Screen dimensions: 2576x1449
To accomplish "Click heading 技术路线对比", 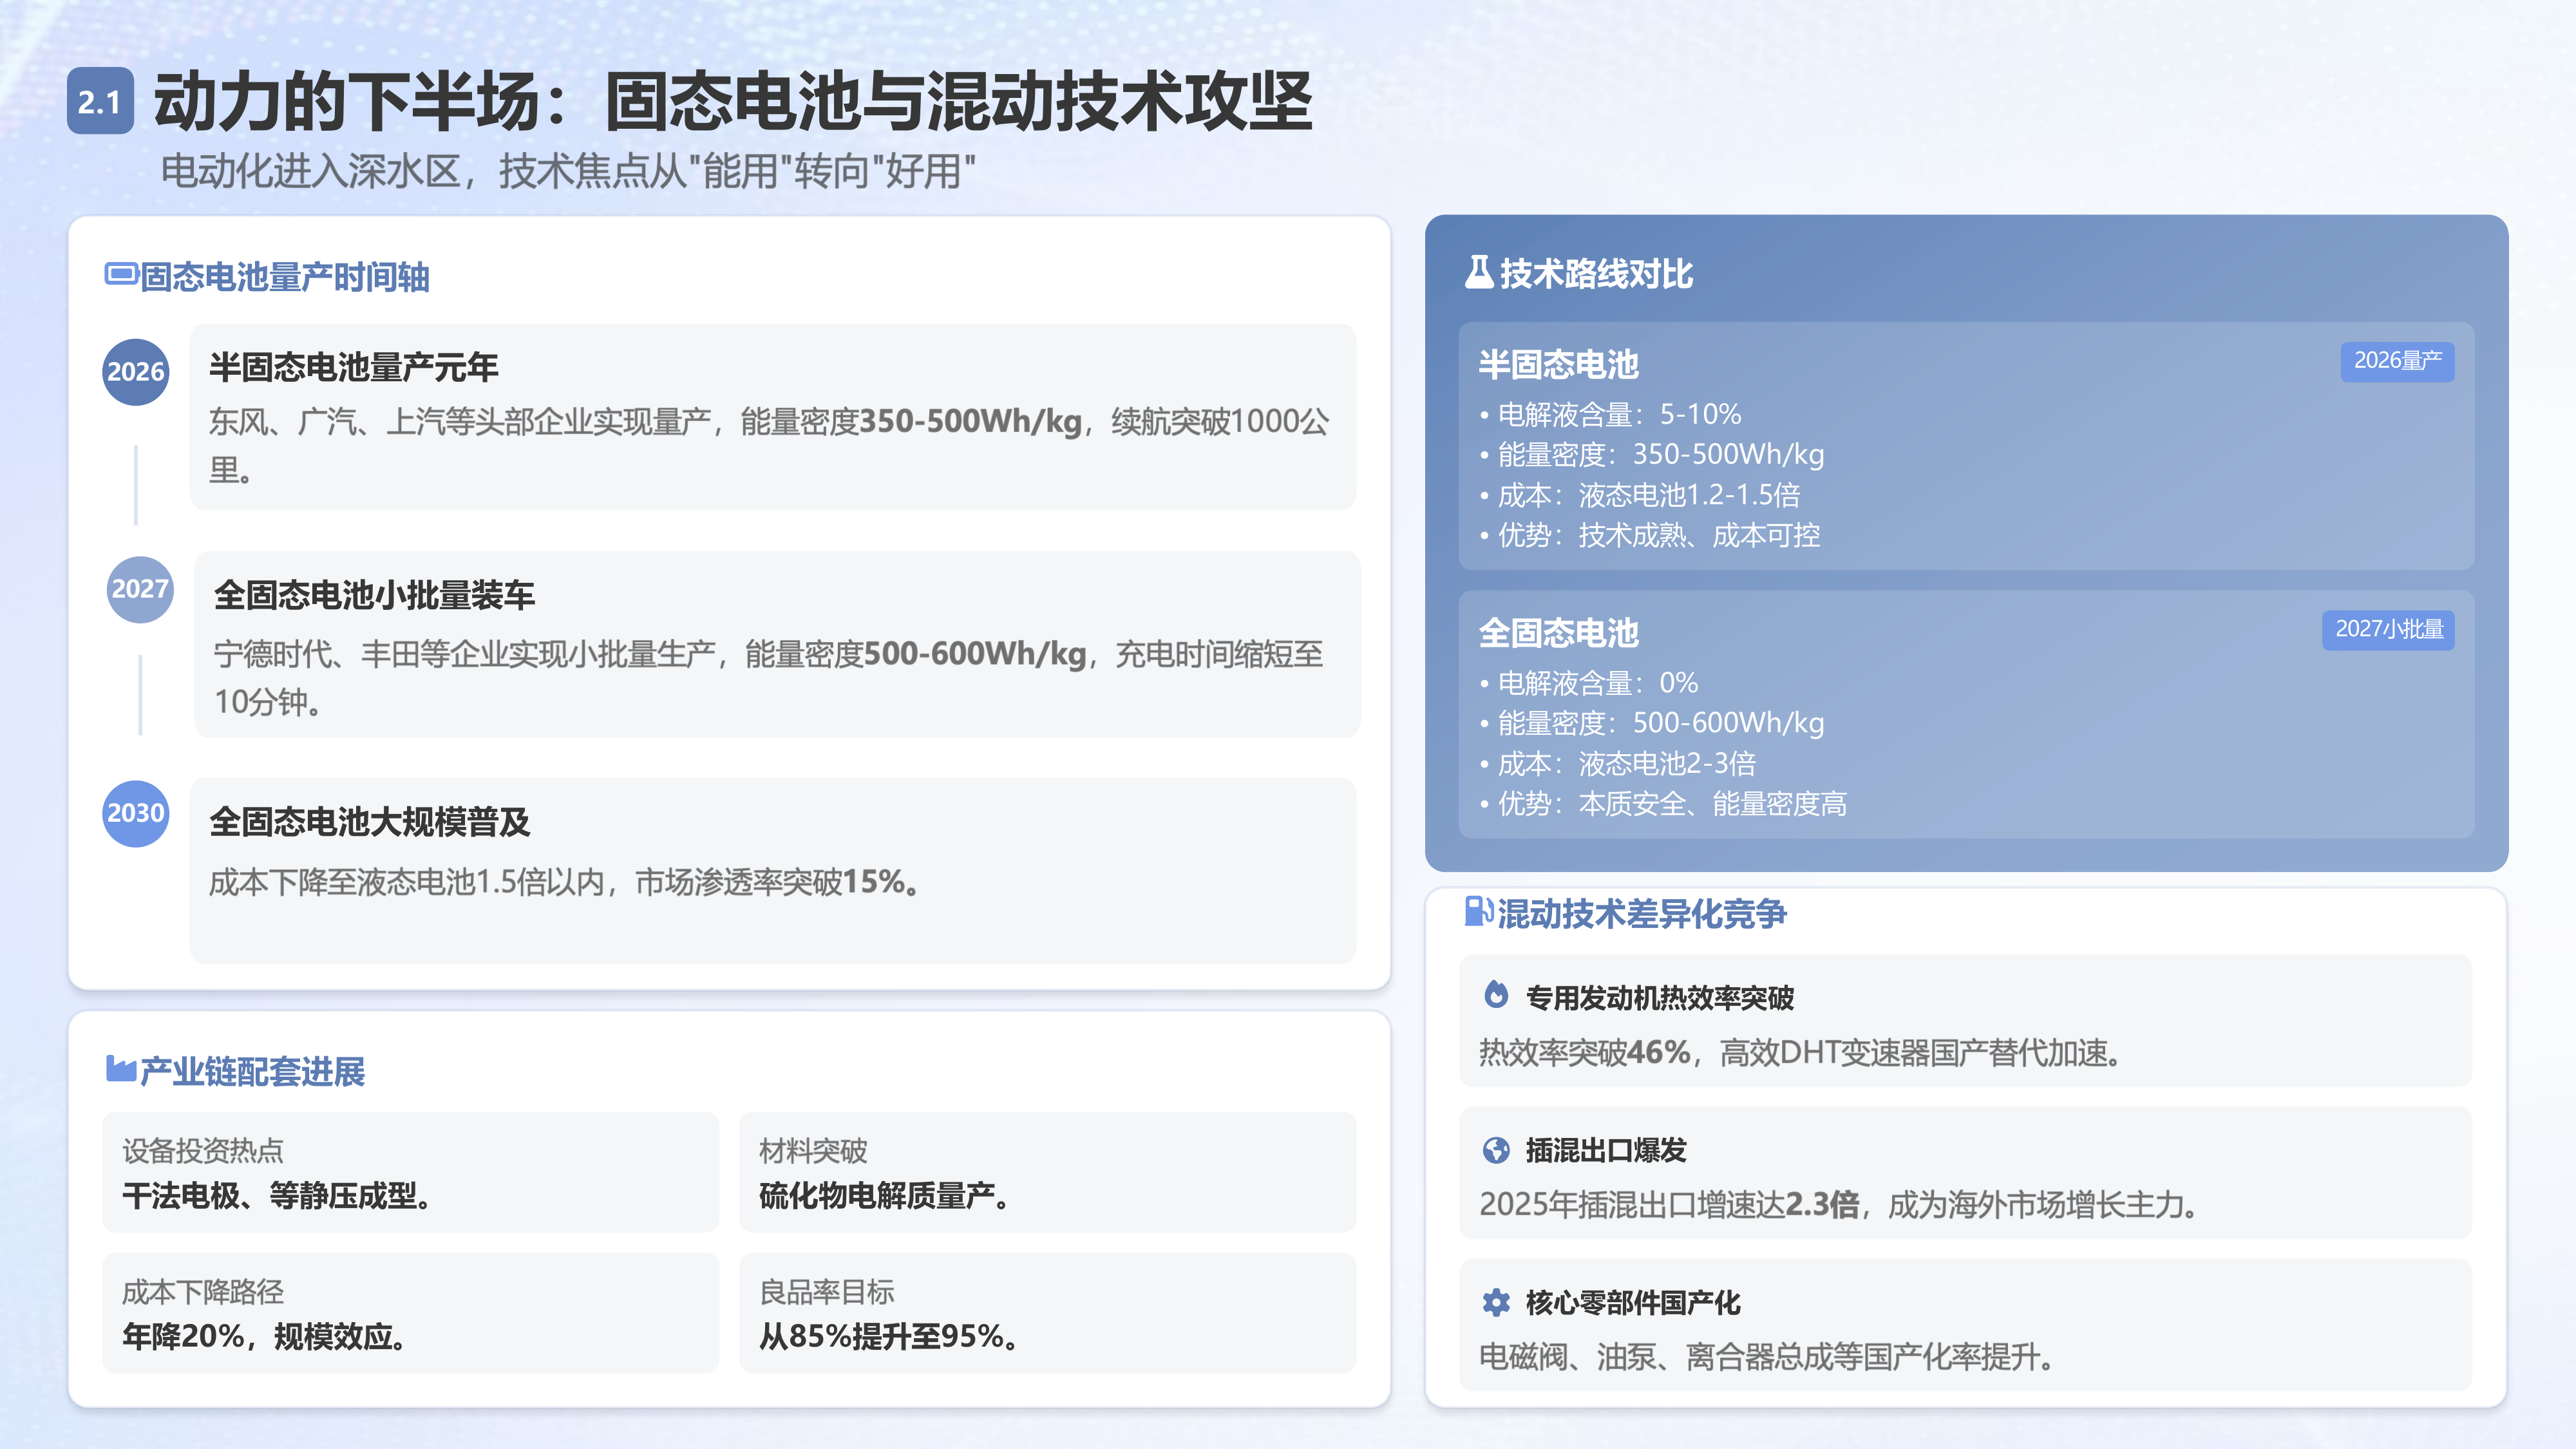I will (x=1596, y=273).
